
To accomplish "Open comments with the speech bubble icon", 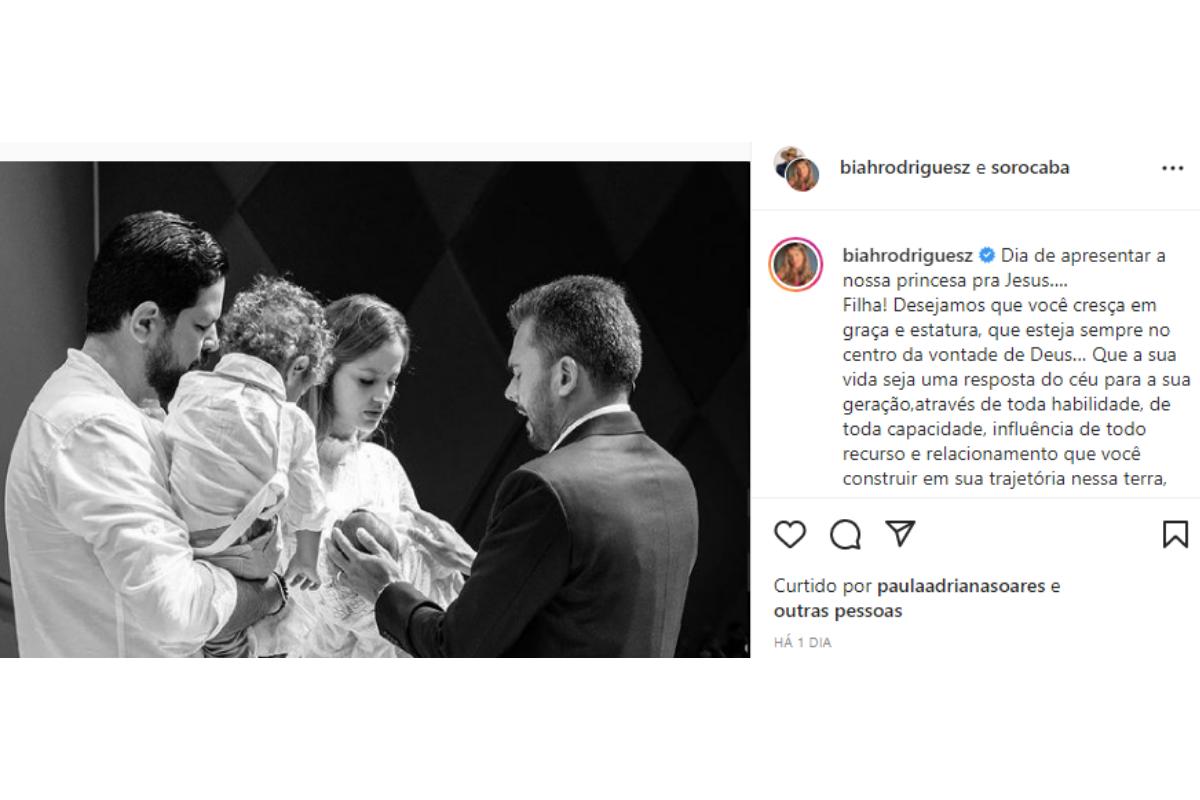I will (x=845, y=535).
